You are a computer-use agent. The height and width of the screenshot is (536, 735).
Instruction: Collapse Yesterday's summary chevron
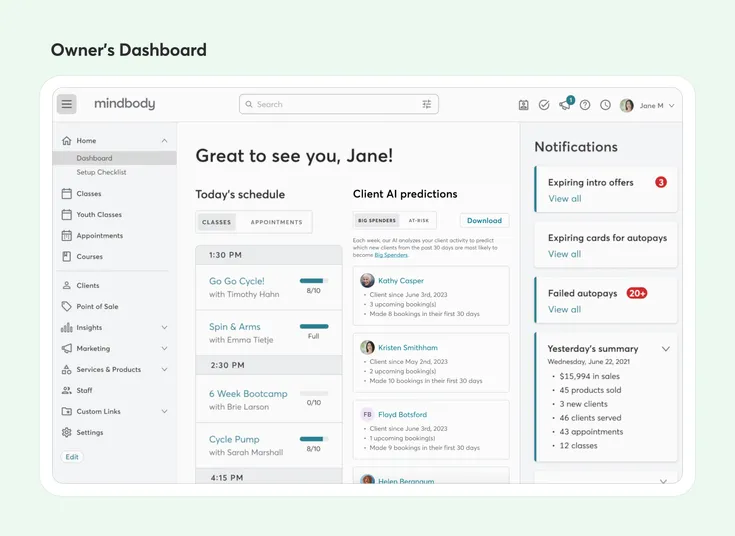(x=666, y=349)
